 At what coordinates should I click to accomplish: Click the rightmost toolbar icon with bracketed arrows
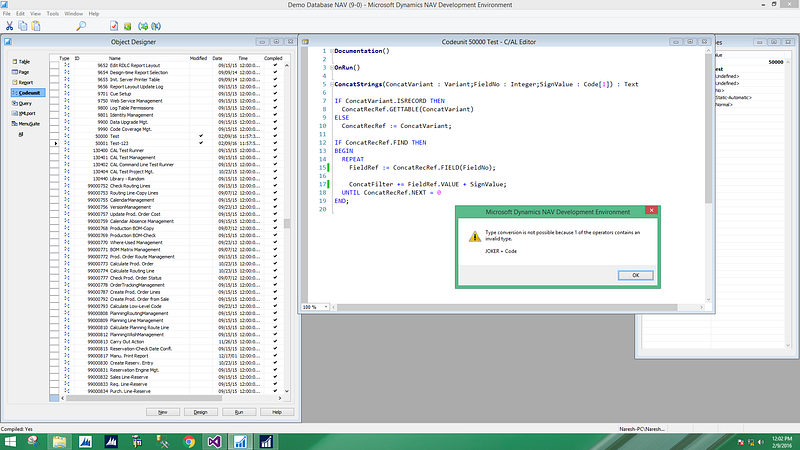156,26
